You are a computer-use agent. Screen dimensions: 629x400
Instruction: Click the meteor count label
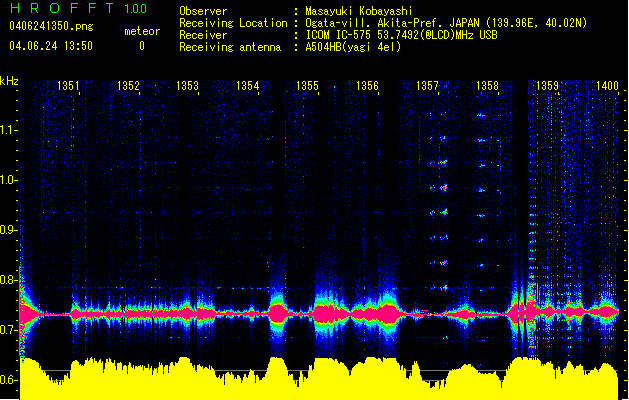point(142,31)
